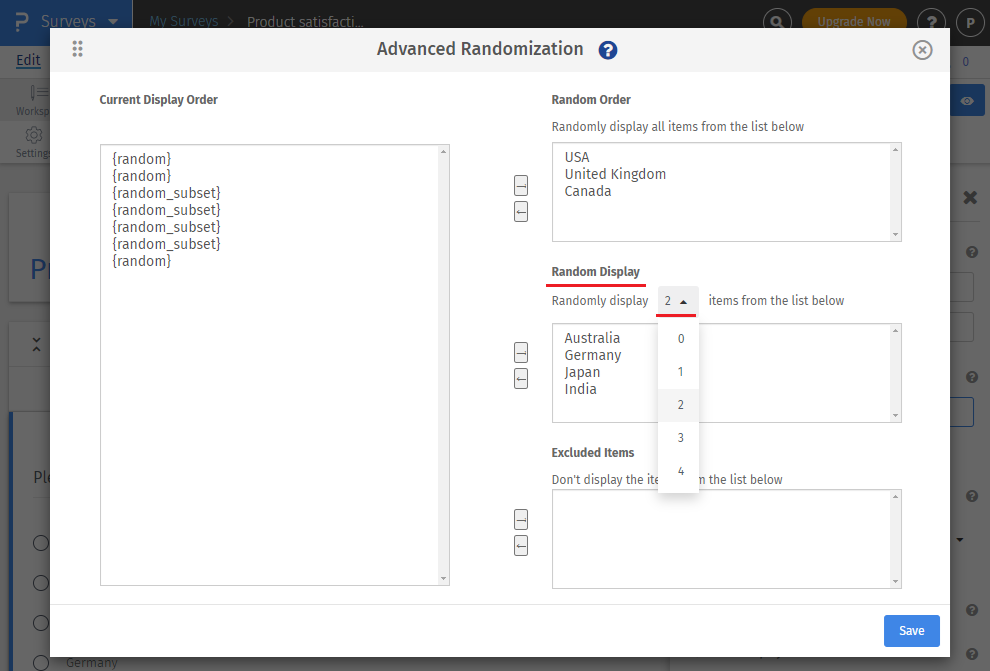990x671 pixels.
Task: Click the Save button
Action: pos(911,630)
